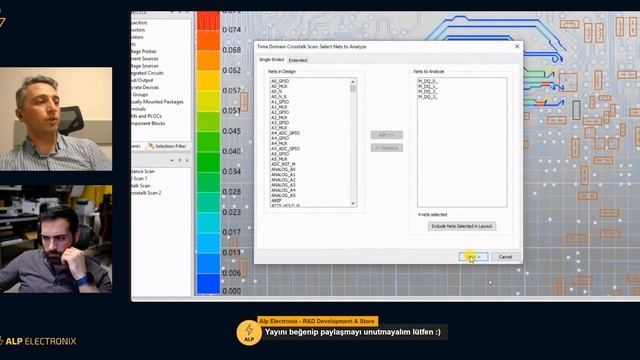This screenshot has width=640, height=360.
Task: Open the Selection Filter tab
Action: coord(167,146)
